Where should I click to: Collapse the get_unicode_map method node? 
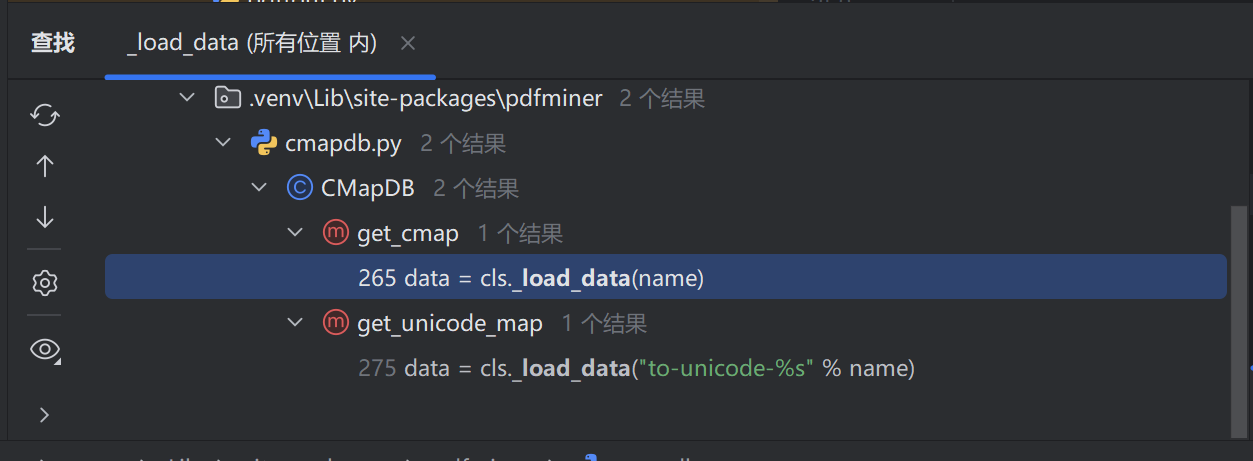tap(295, 323)
